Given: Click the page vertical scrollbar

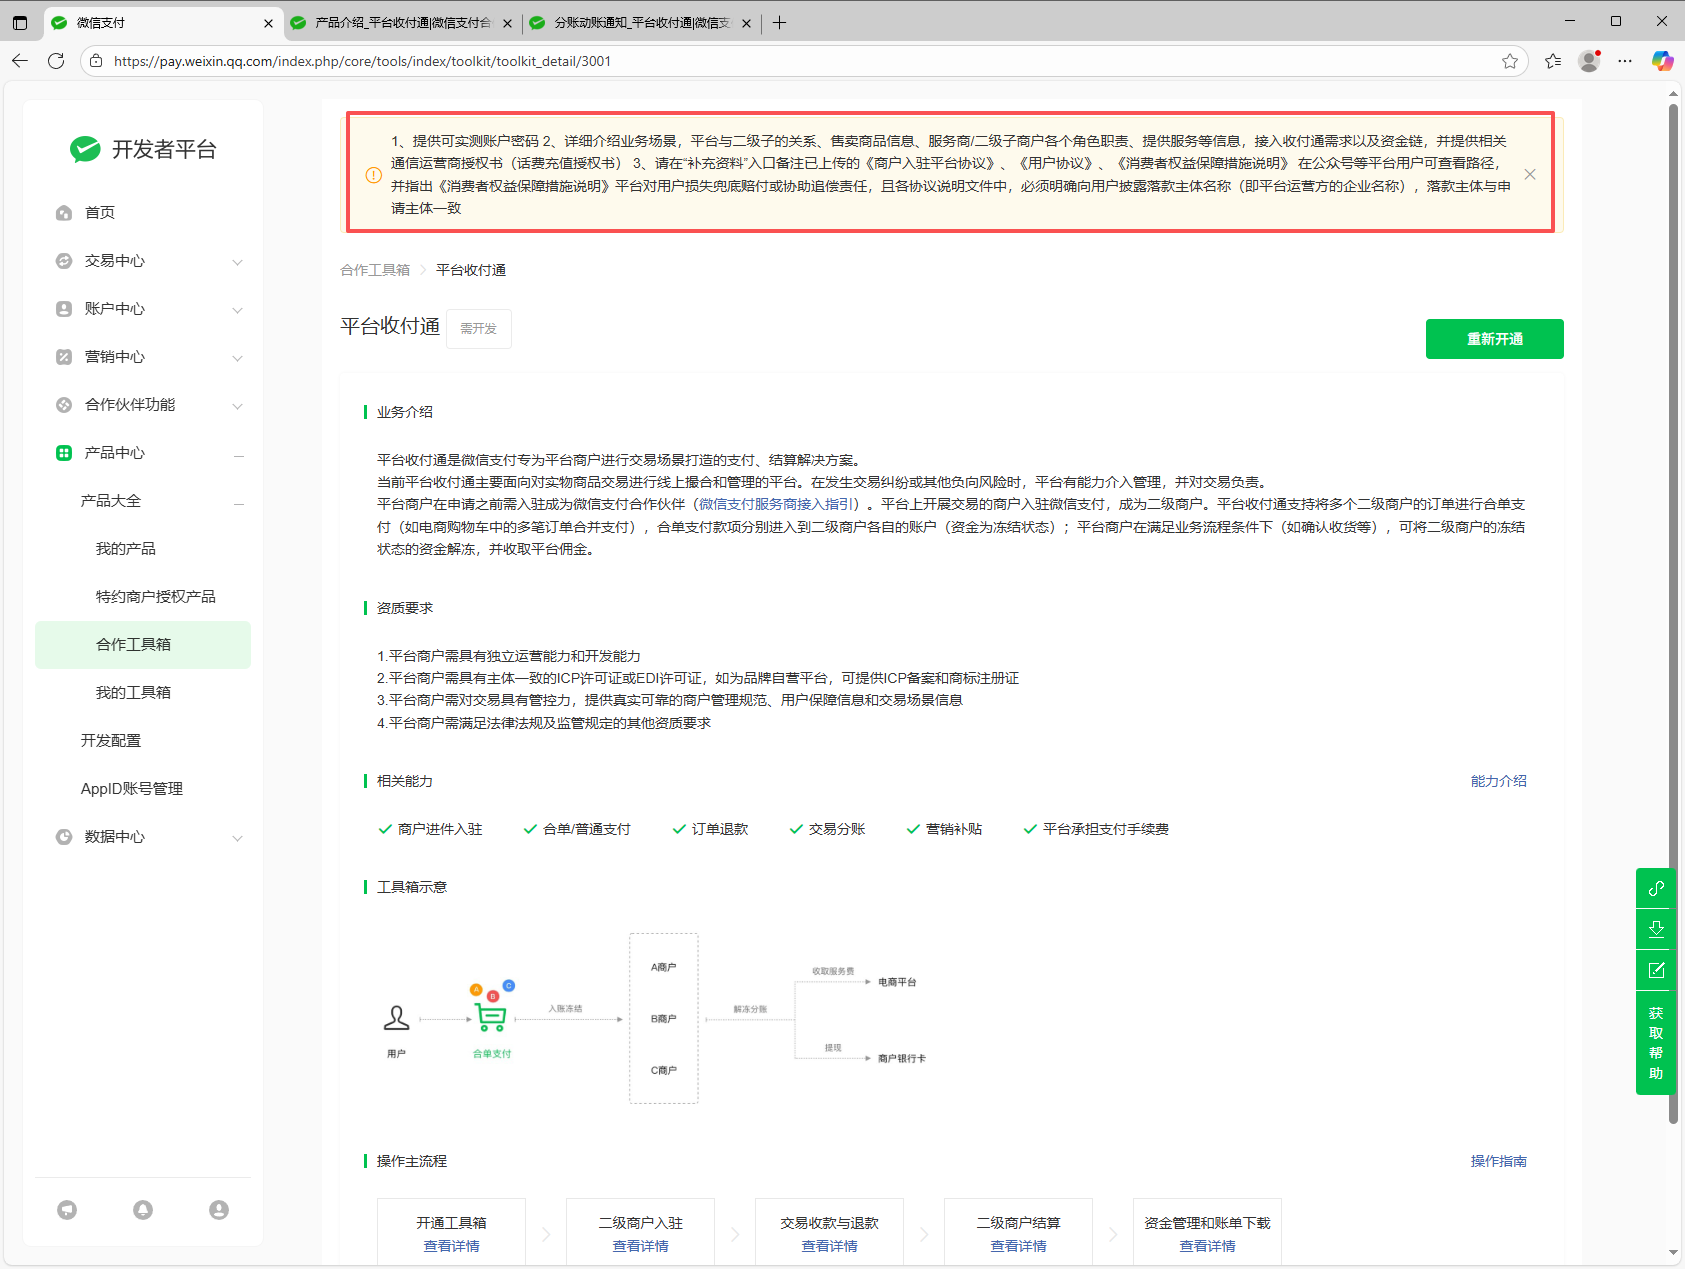Looking at the screenshot, I should pyautogui.click(x=1673, y=613).
